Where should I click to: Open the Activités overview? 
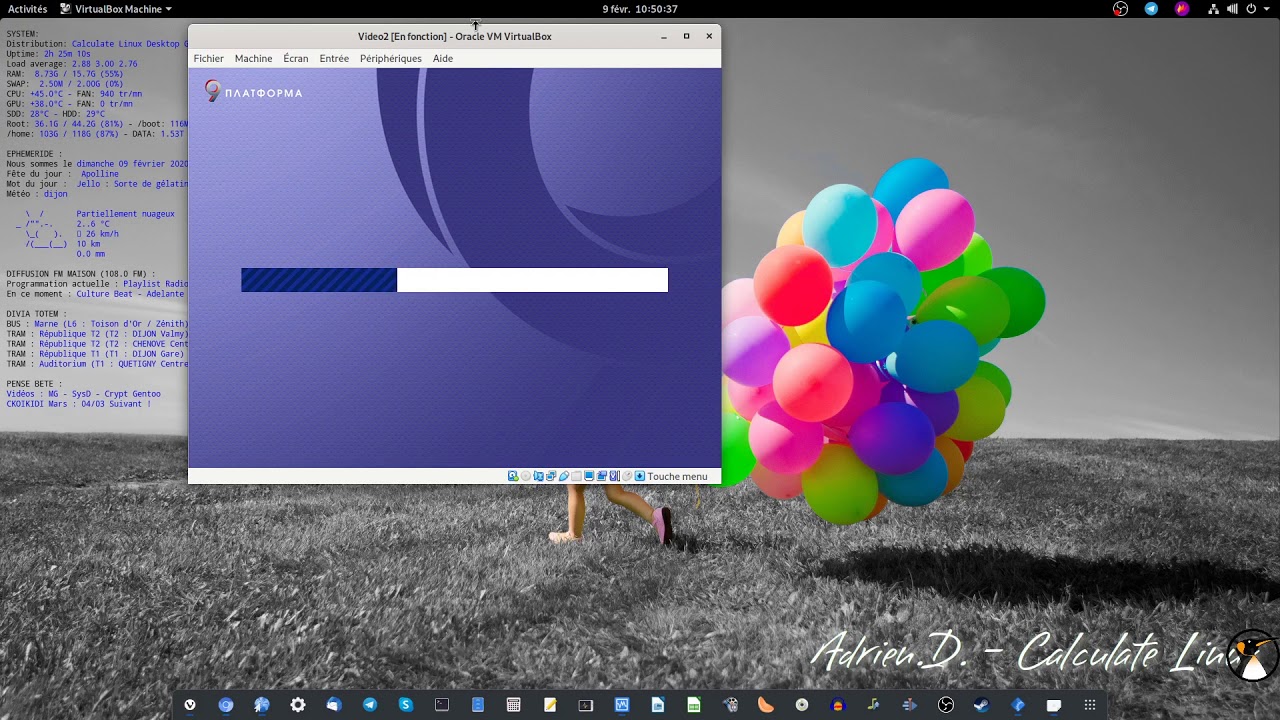[x=28, y=9]
